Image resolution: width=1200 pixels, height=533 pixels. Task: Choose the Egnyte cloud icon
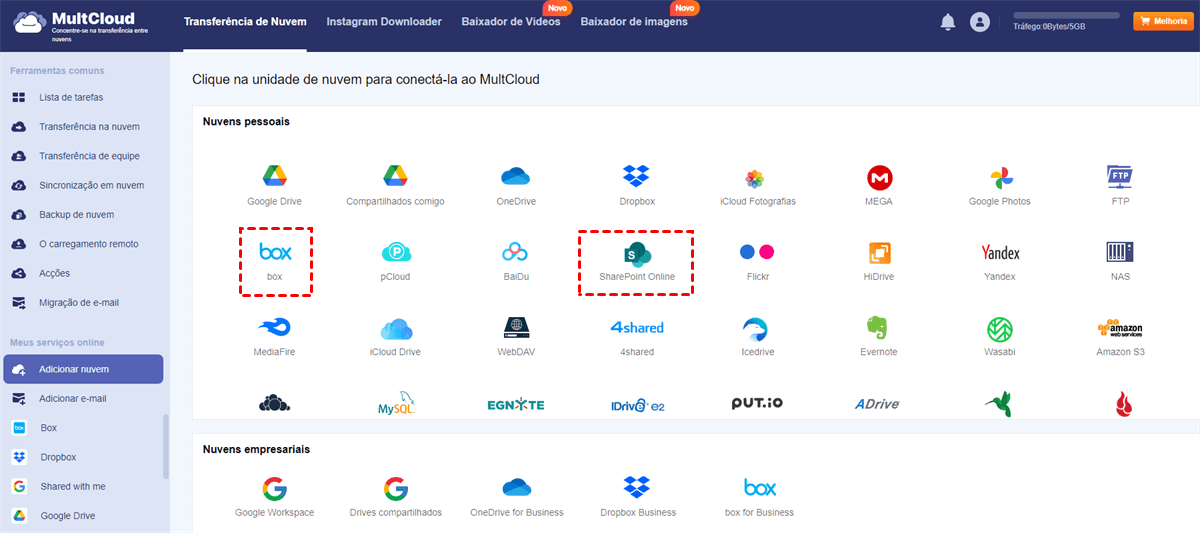point(516,405)
